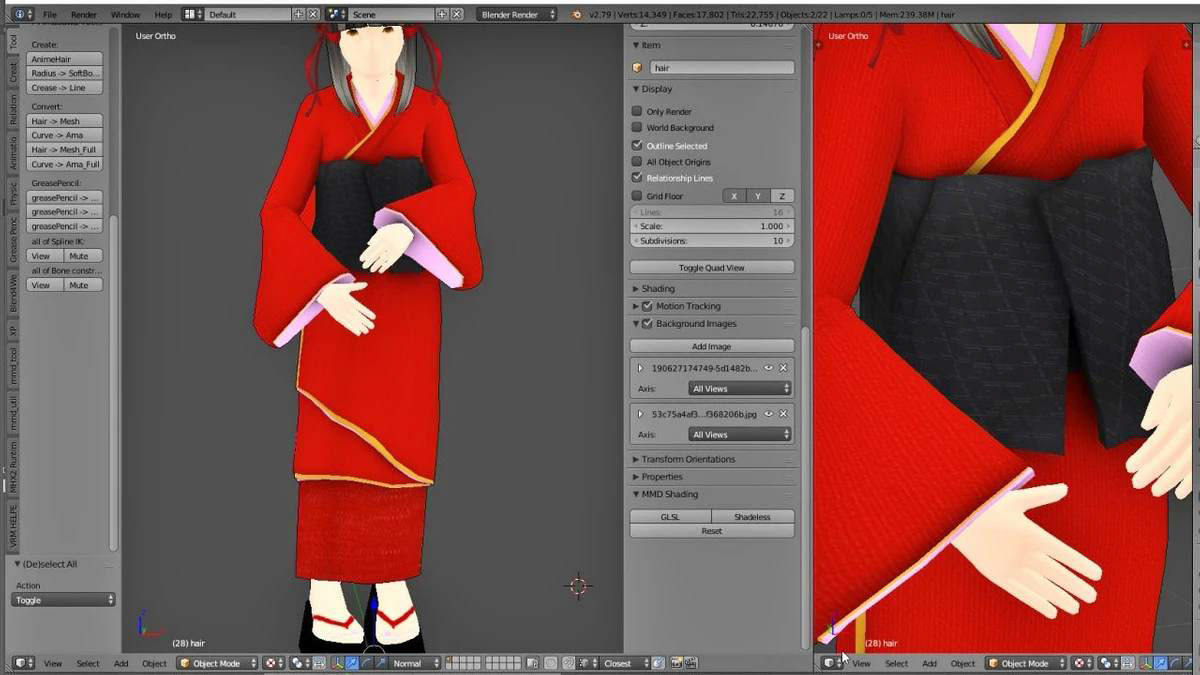Open Axis dropdown for first background image
Image resolution: width=1200 pixels, height=675 pixels.
(740, 388)
